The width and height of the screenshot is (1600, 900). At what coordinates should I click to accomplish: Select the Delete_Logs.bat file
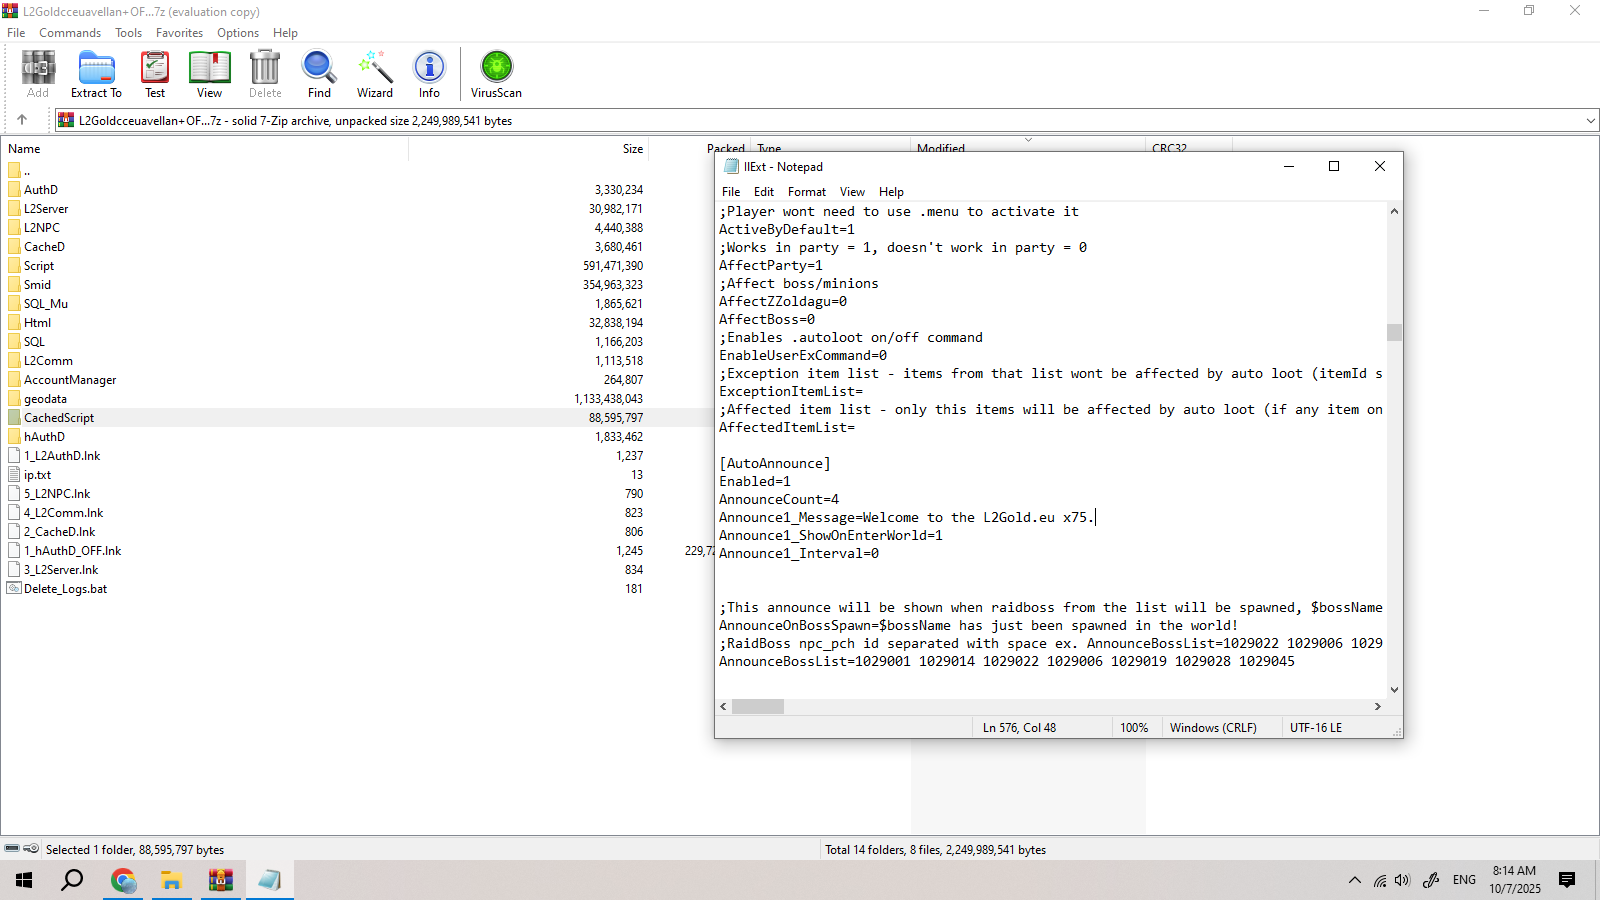[x=65, y=589]
